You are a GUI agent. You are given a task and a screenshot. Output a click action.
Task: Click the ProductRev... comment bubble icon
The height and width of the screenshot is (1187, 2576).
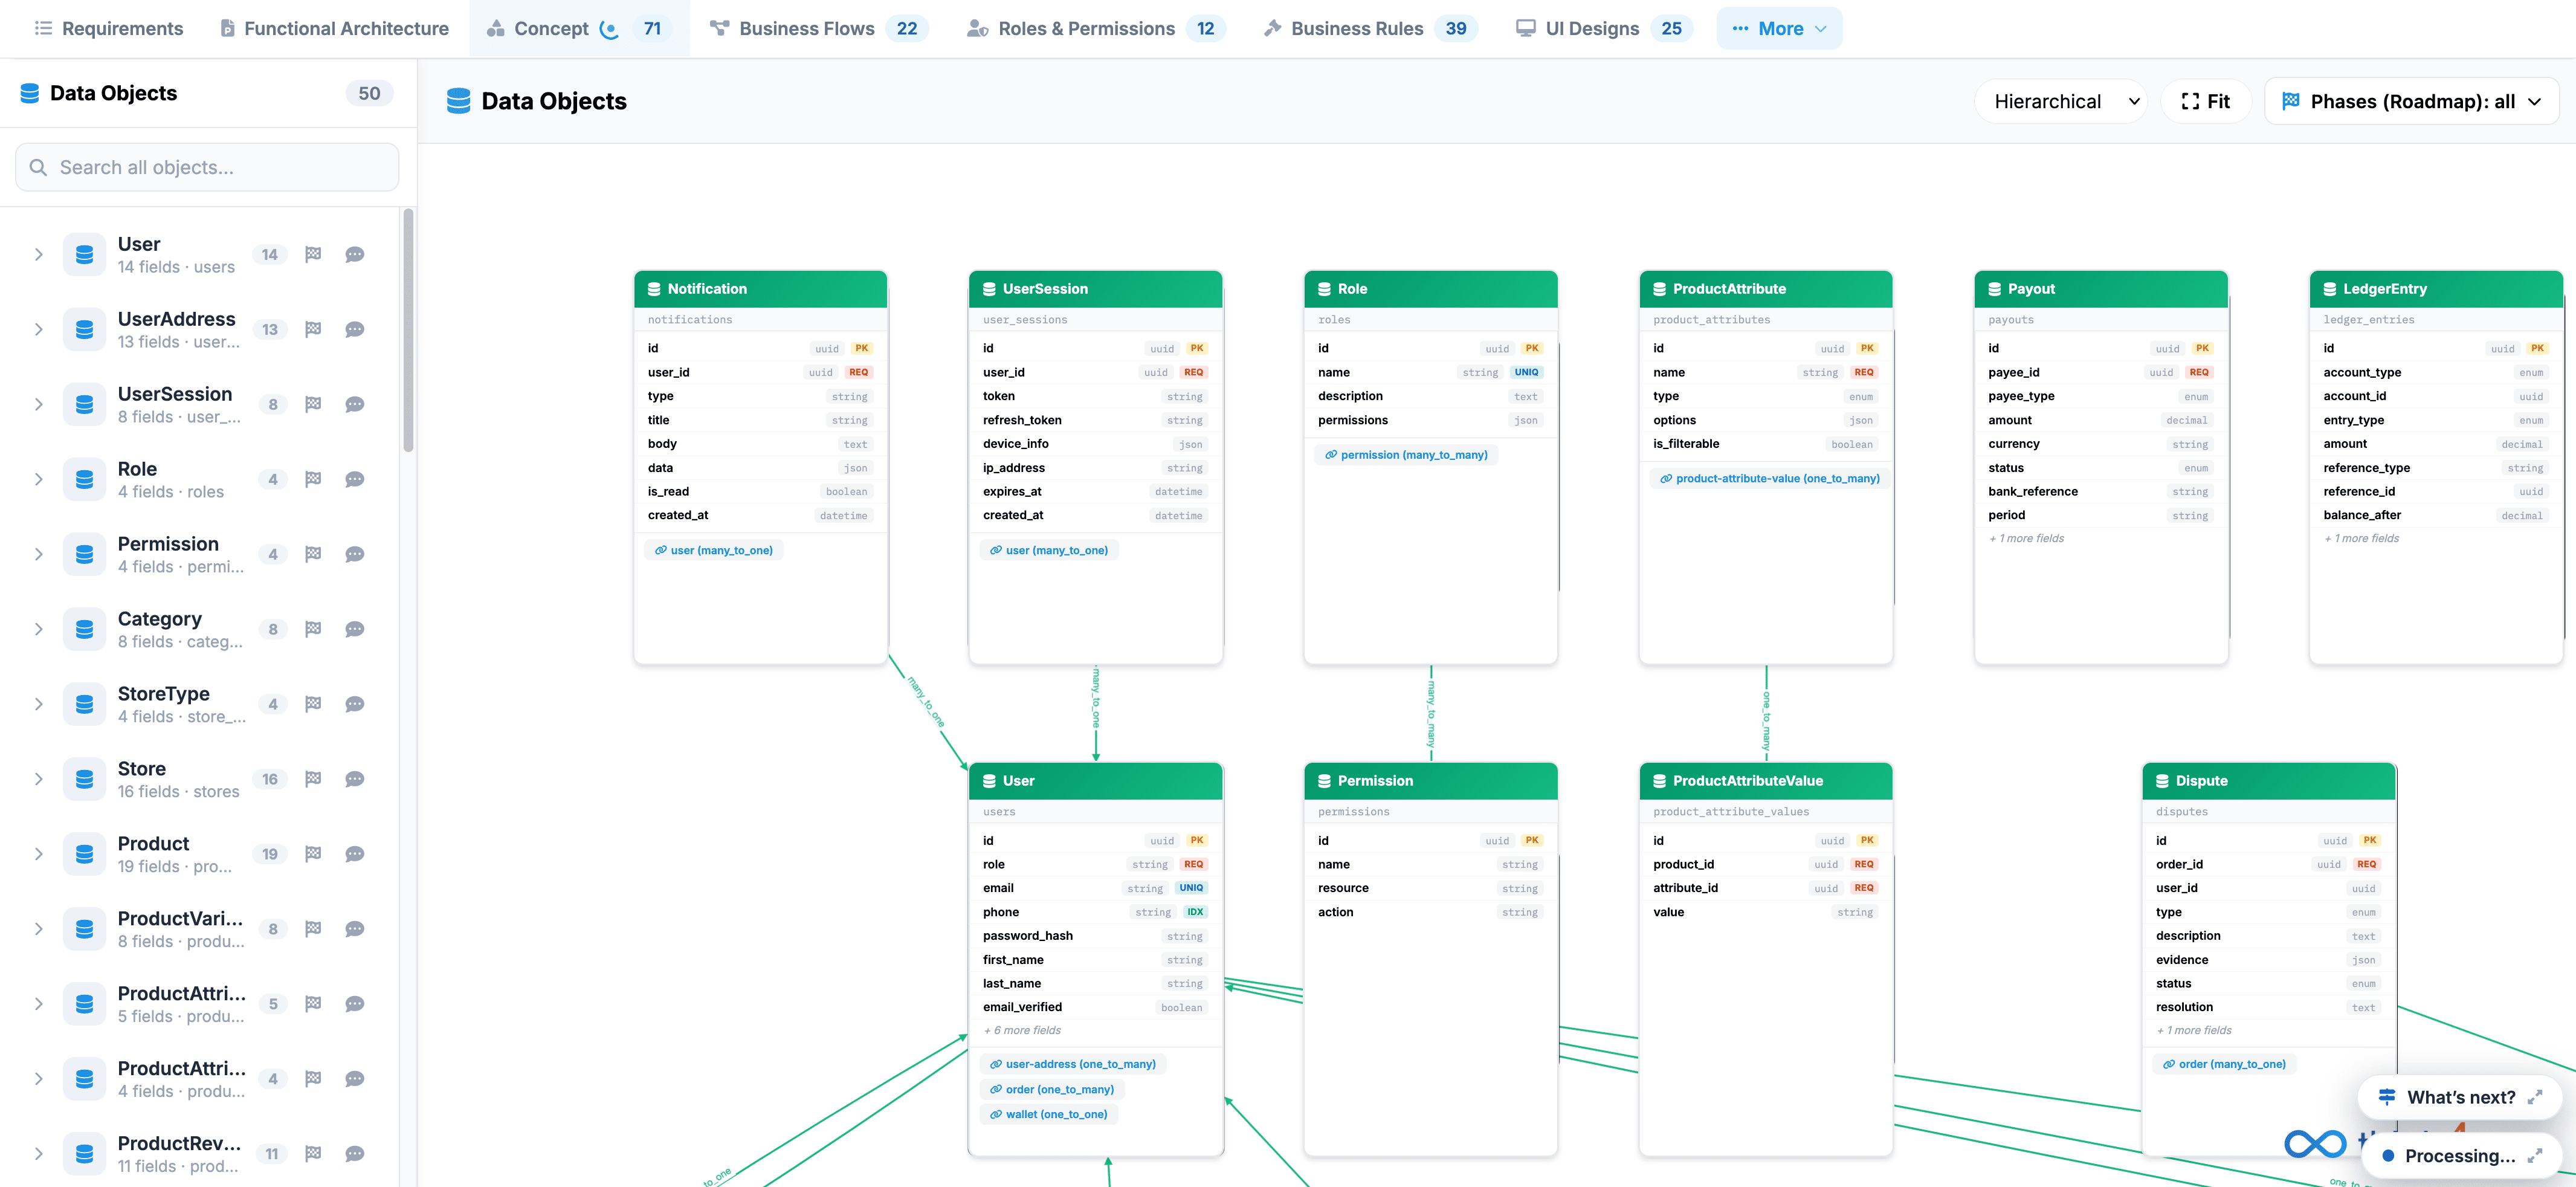tap(354, 1154)
